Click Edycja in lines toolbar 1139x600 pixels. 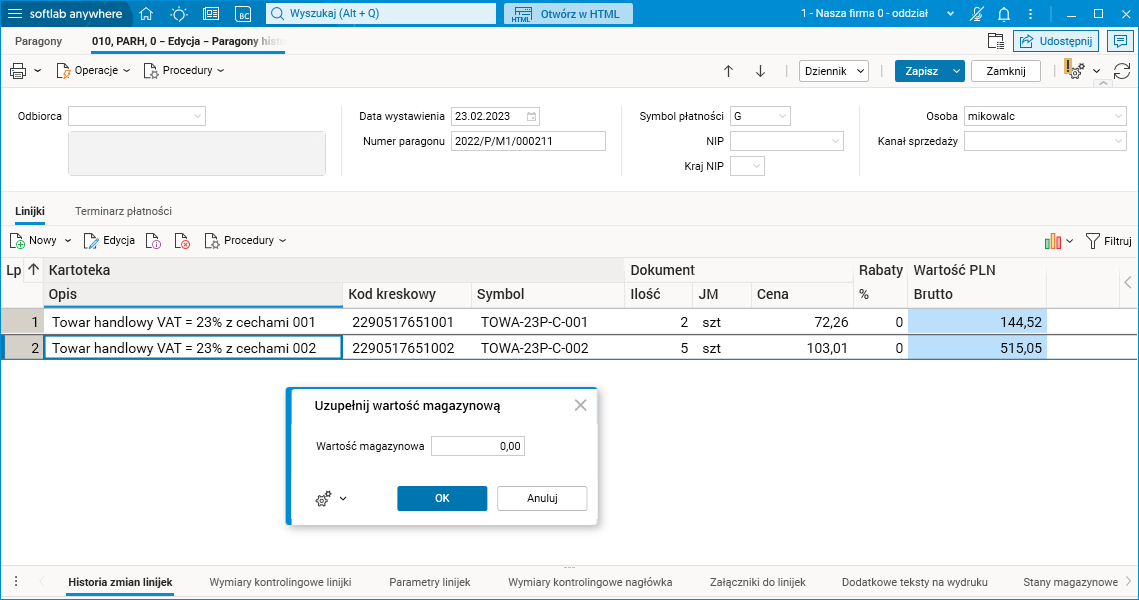(110, 240)
